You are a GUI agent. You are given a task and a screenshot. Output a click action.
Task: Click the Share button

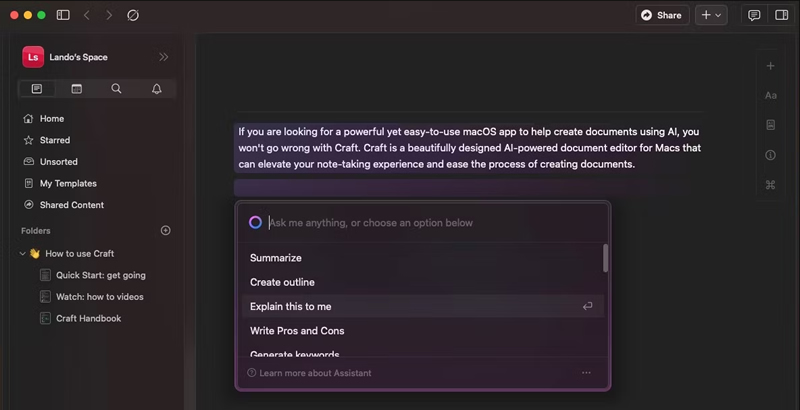(662, 15)
